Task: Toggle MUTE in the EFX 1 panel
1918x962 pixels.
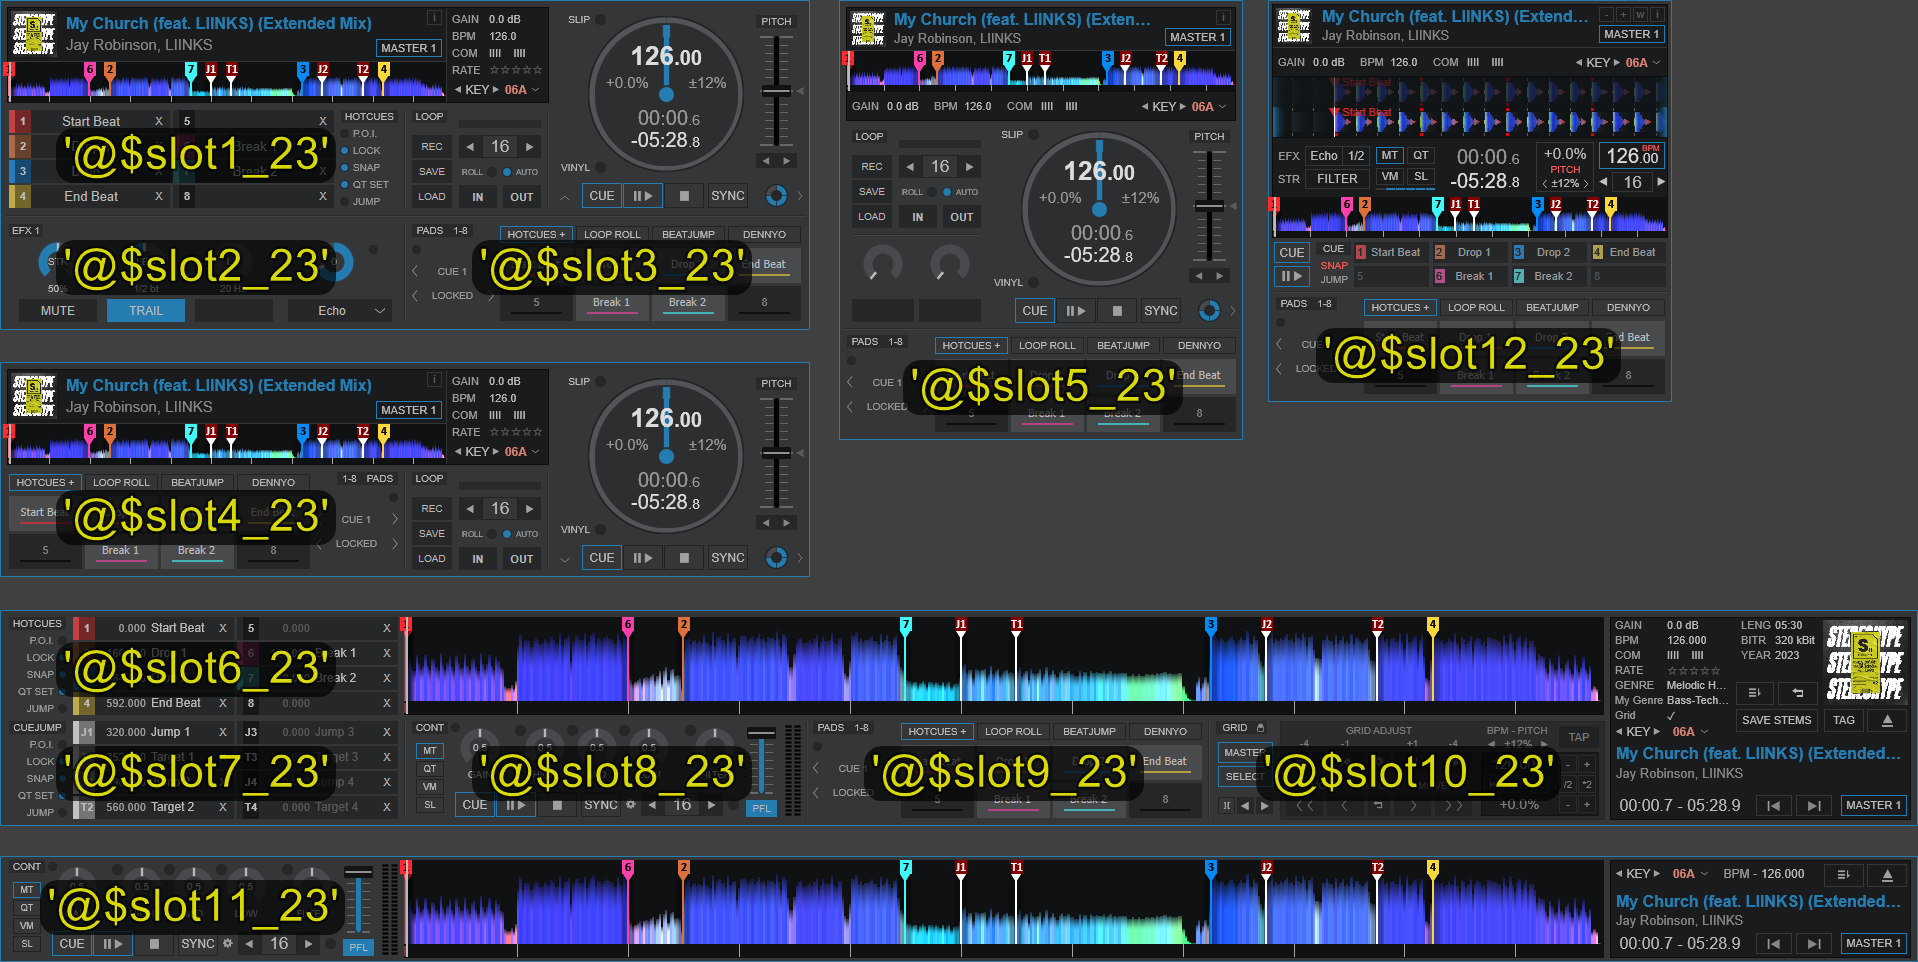Action: [57, 311]
